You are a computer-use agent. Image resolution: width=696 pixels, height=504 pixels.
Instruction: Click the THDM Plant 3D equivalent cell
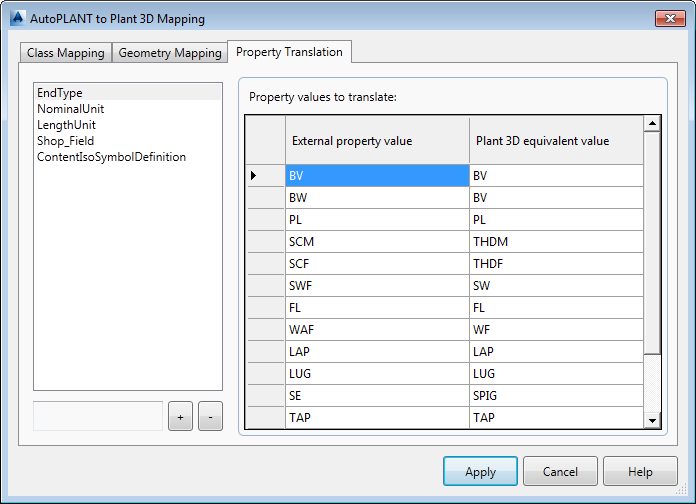pos(556,242)
